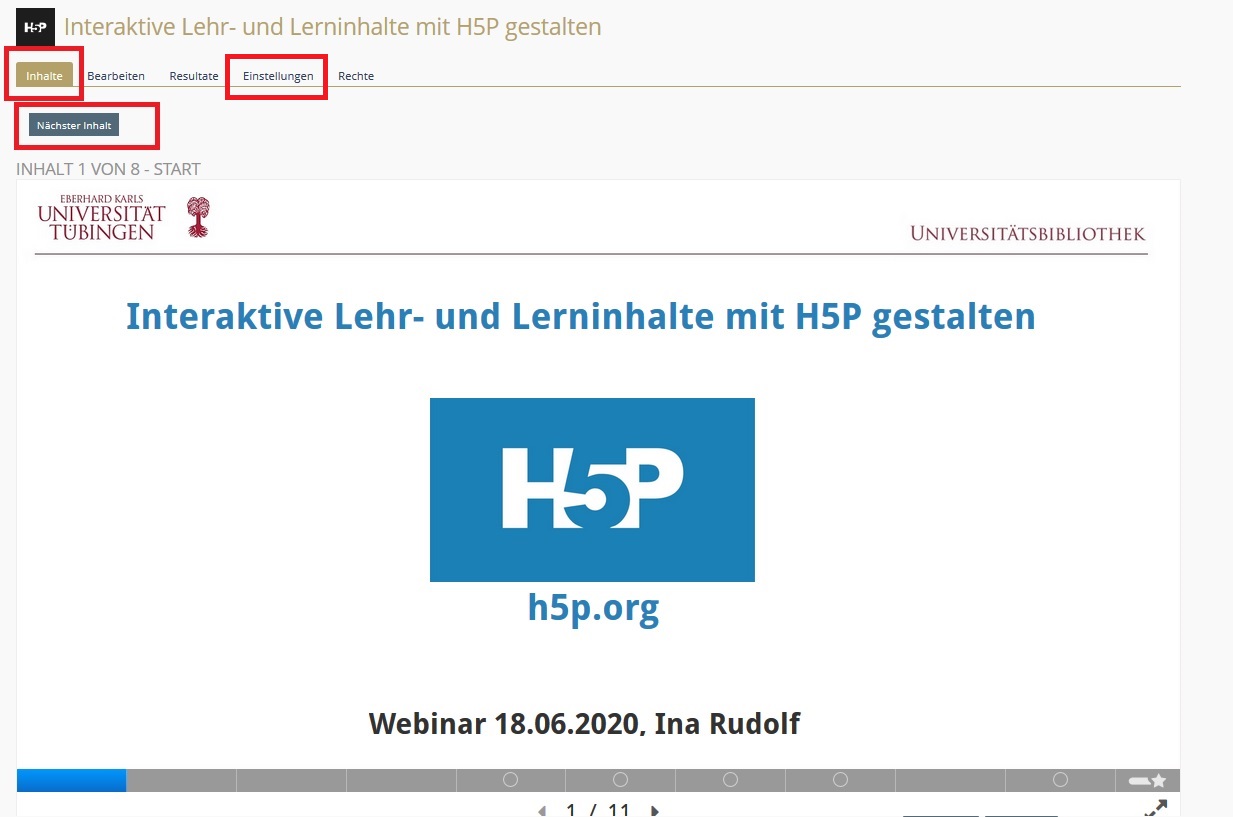This screenshot has width=1233, height=817.
Task: Jump to the second slide segment in the progress bar
Action: click(181, 780)
